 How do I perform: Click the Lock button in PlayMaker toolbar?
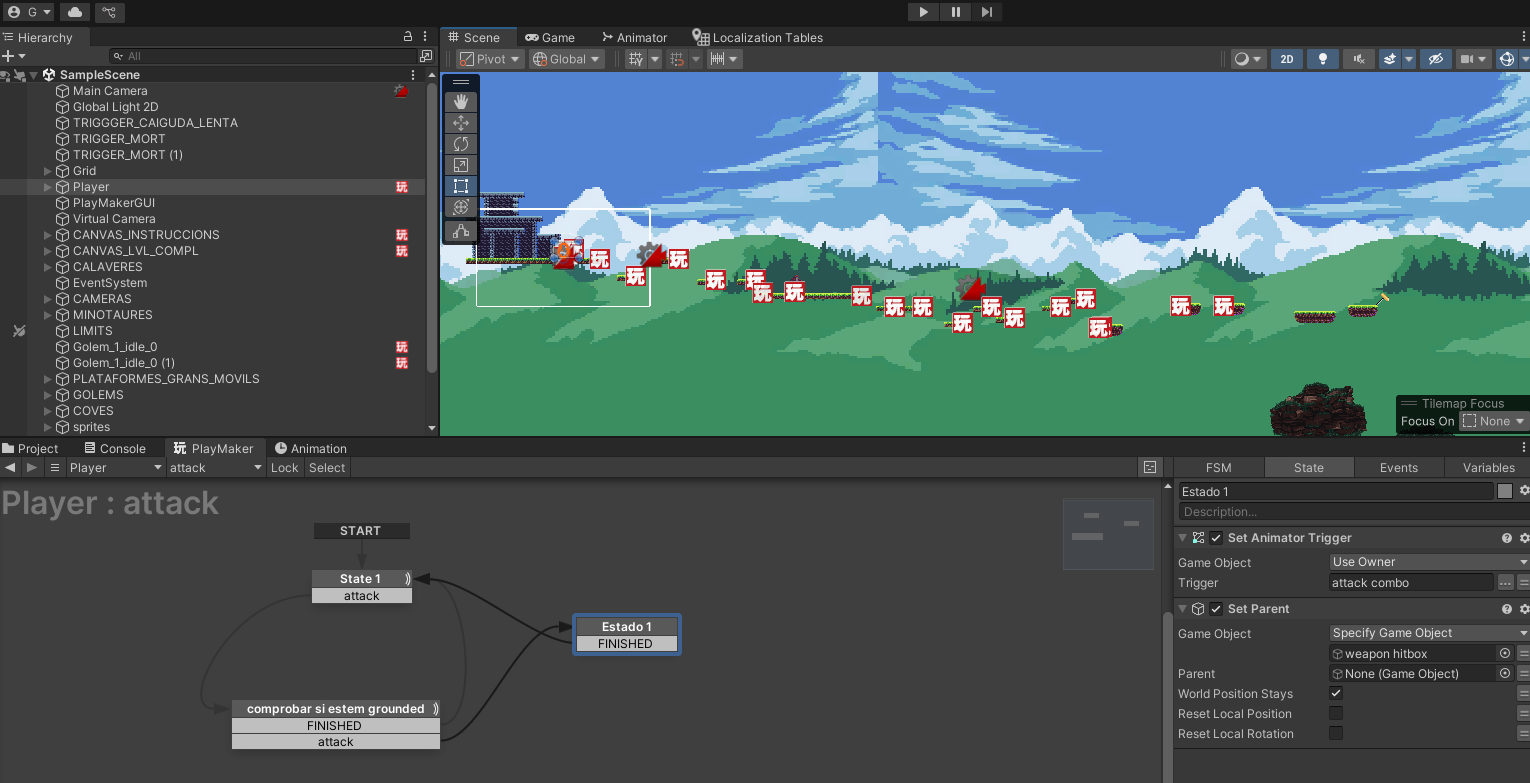pyautogui.click(x=284, y=467)
